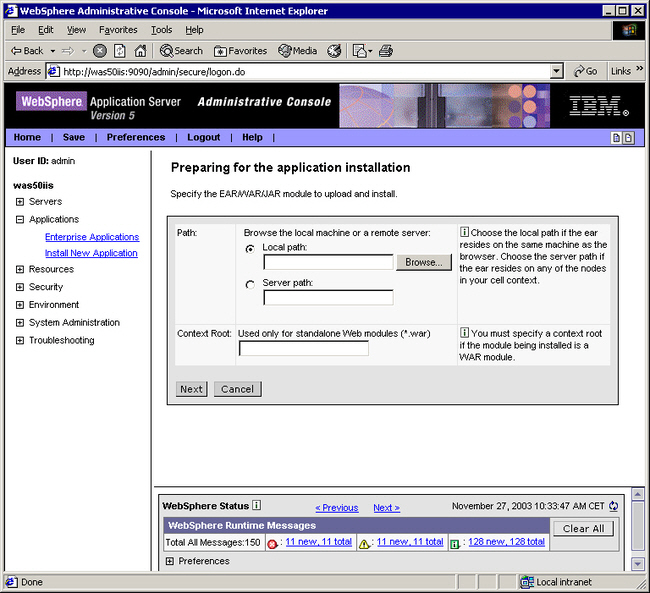Click the status frame scroll up arrow

click(638, 494)
